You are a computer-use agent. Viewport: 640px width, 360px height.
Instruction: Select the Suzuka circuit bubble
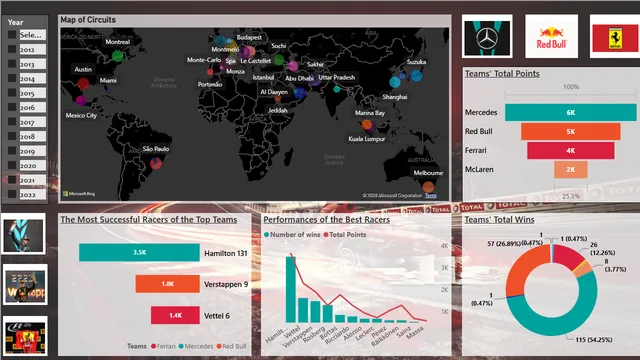[x=416, y=76]
